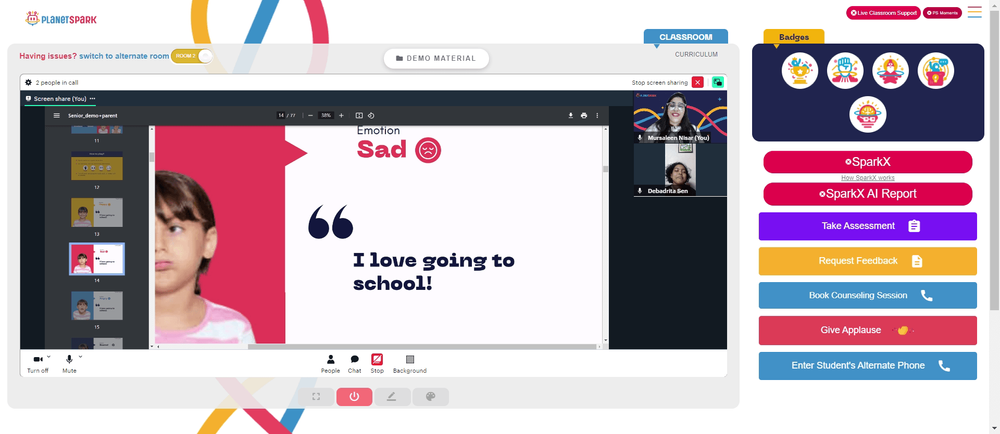The image size is (1000, 434).
Task: Open the hamburger menu at top right
Action: (x=974, y=11)
